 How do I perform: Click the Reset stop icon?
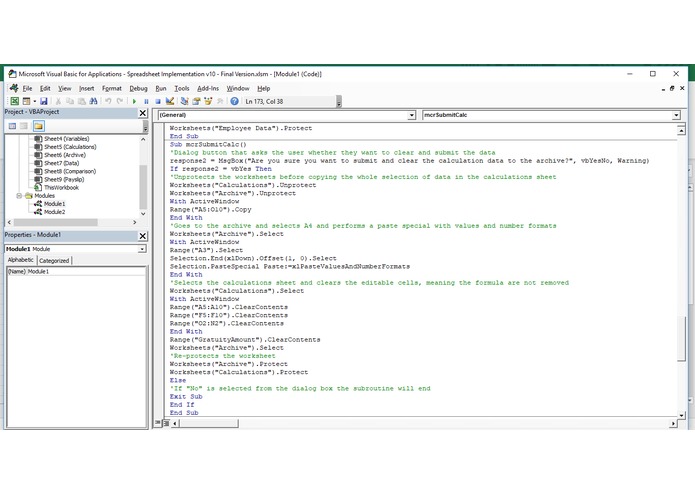click(x=157, y=101)
